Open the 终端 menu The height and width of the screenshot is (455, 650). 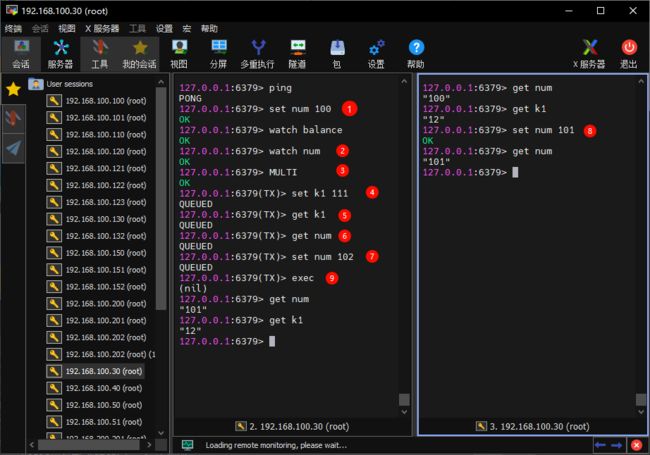[x=13, y=29]
